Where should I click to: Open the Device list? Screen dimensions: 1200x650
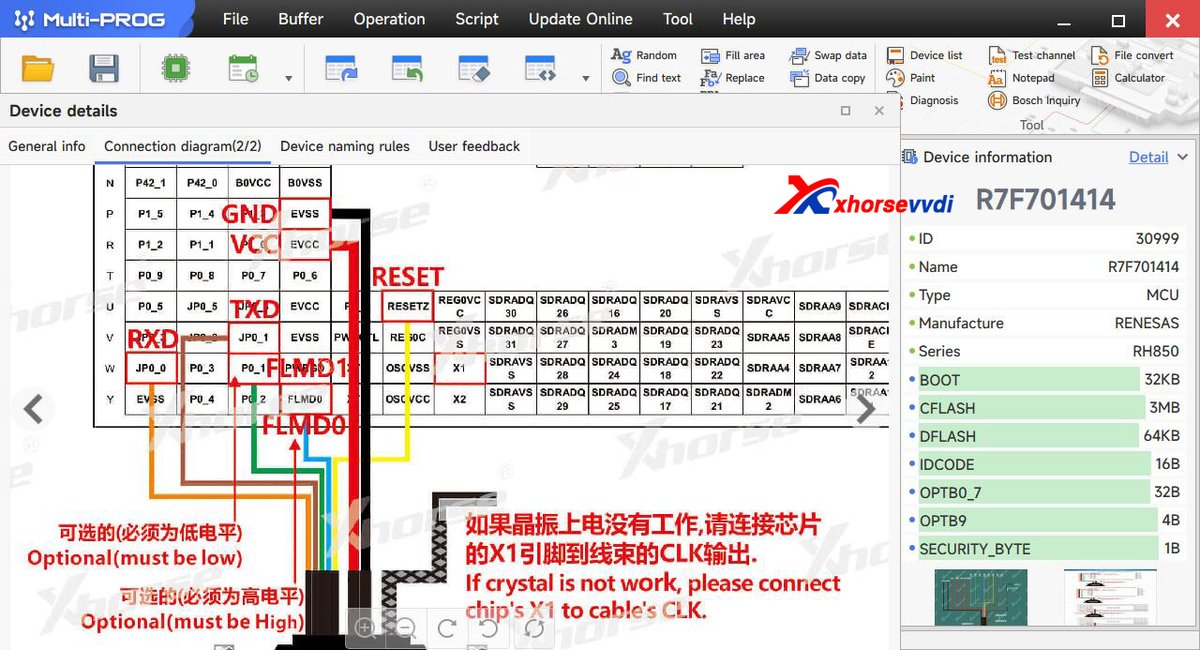tap(924, 56)
